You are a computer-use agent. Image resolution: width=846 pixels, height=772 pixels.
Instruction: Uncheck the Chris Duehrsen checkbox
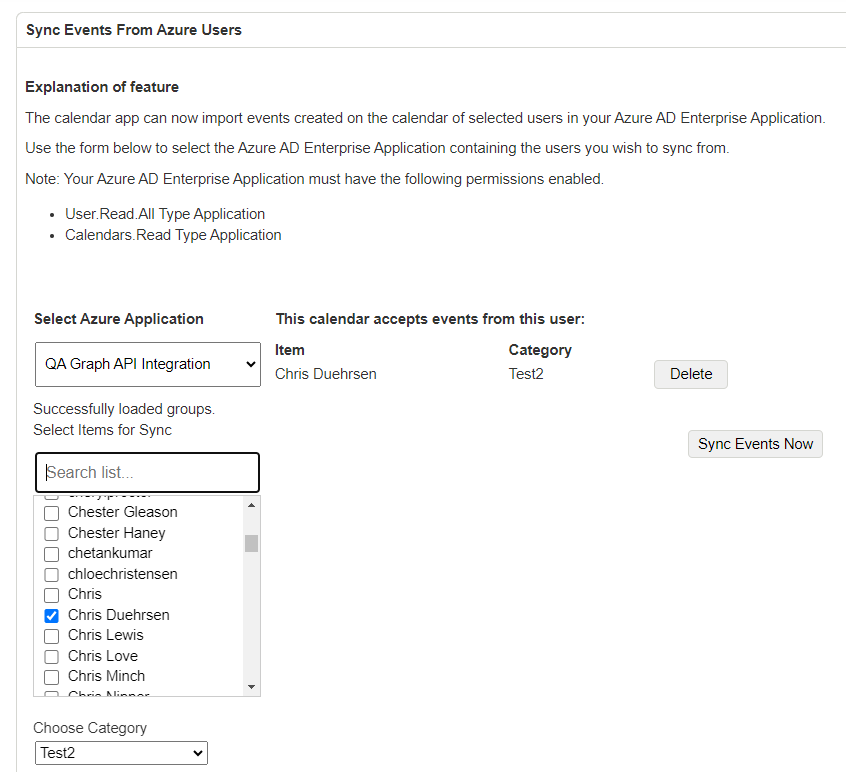51,616
